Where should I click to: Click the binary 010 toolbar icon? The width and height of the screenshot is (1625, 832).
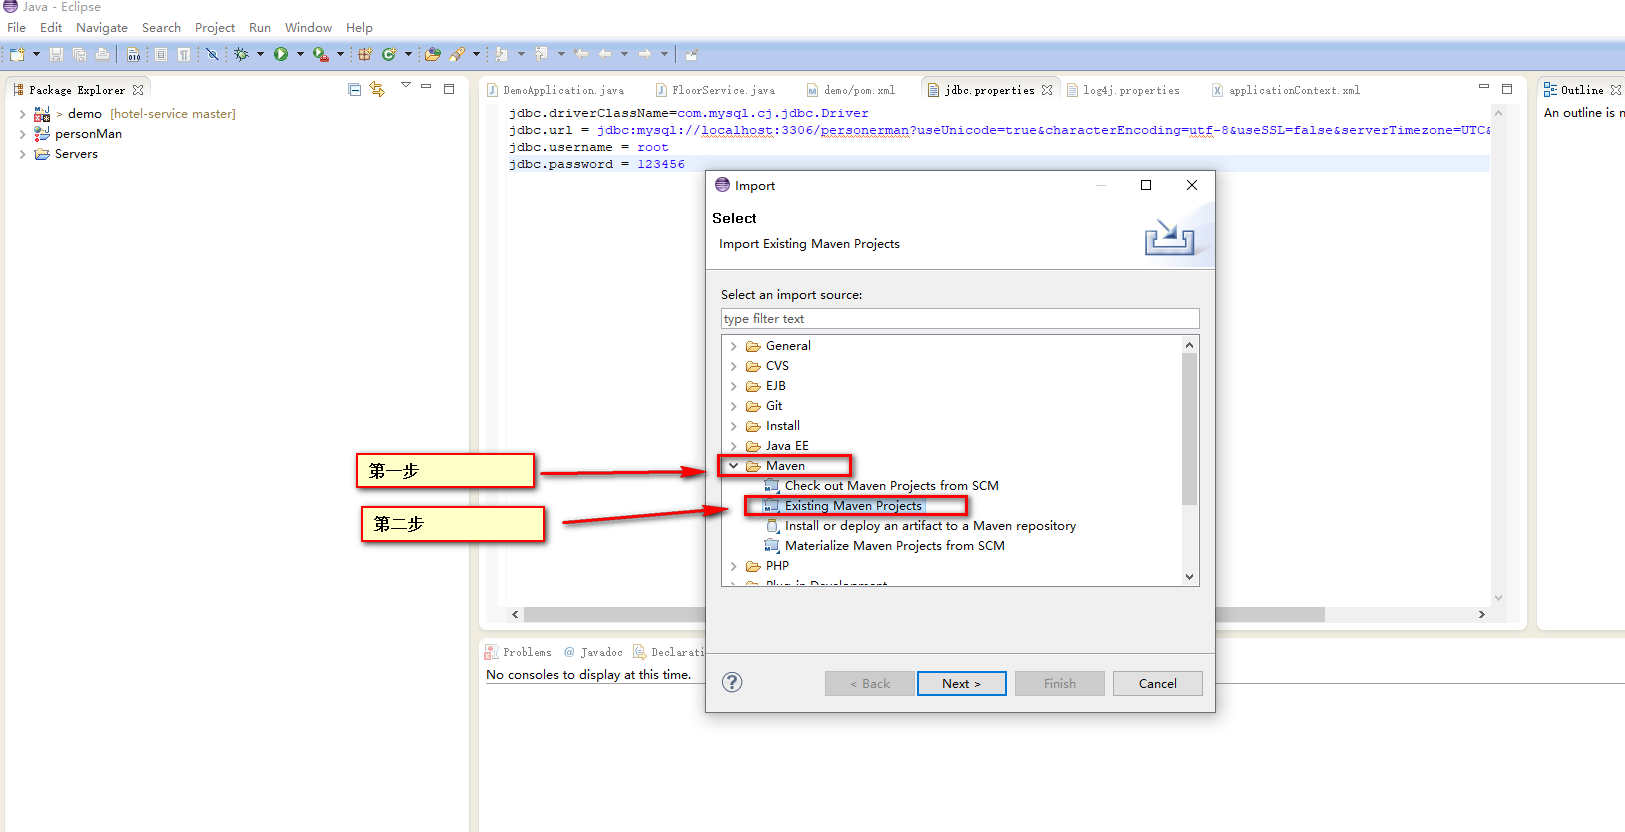click(x=134, y=54)
